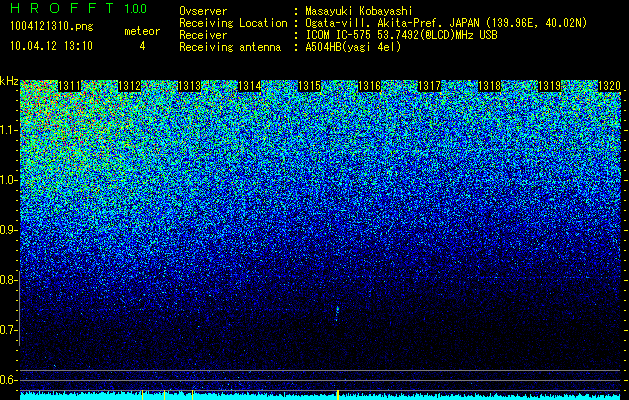Select the 1318 time label
Viewport: 629px width, 400px height.
click(490, 86)
